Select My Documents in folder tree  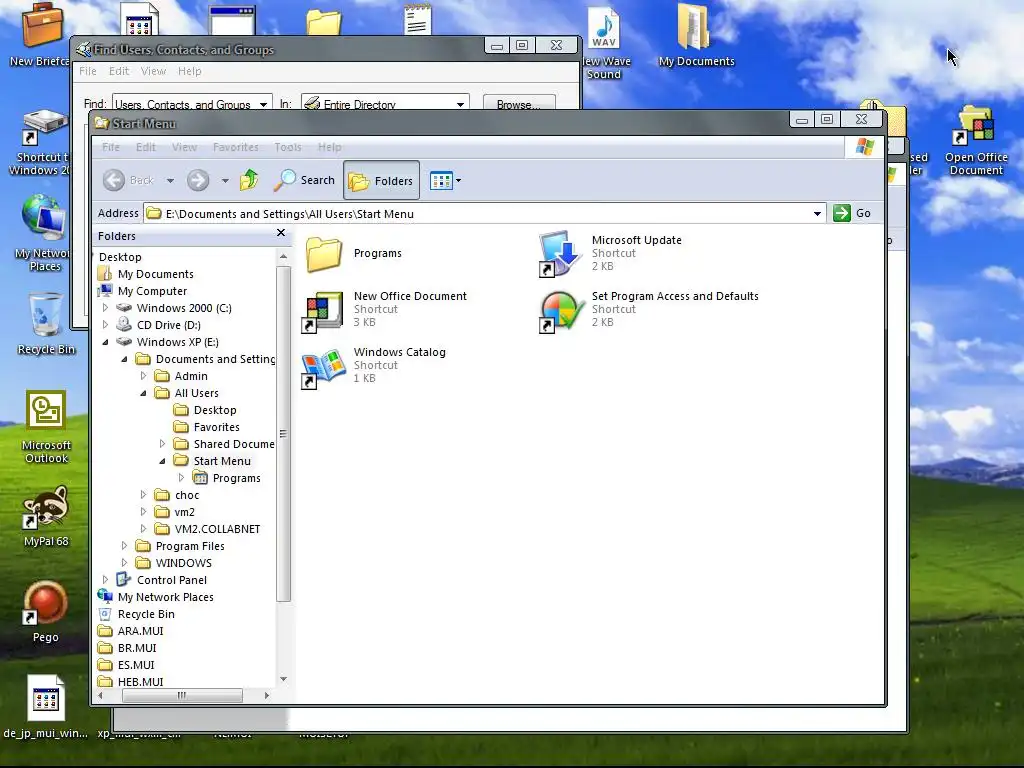(x=155, y=274)
